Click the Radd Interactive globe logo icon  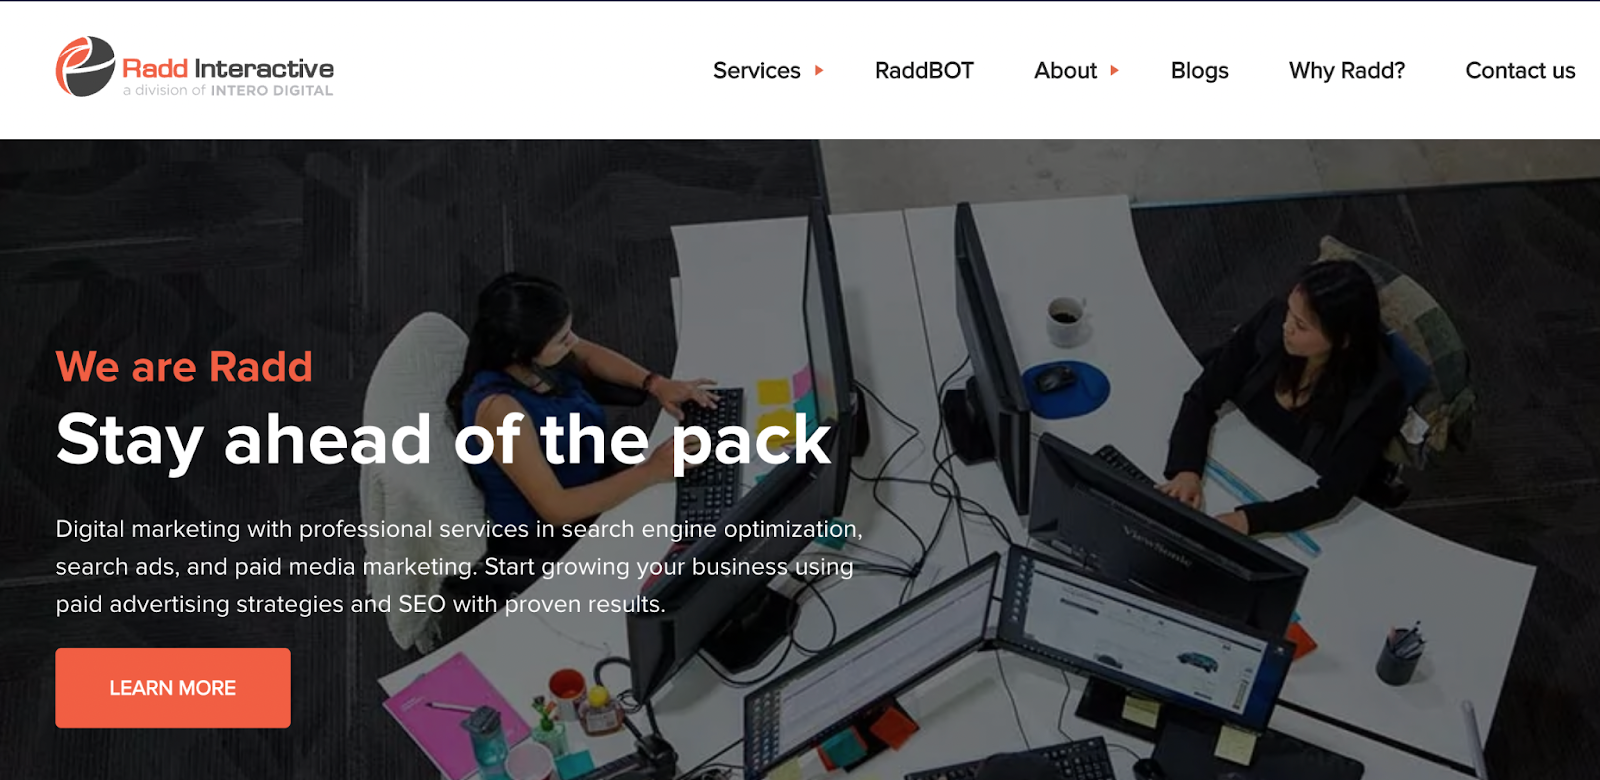point(85,67)
